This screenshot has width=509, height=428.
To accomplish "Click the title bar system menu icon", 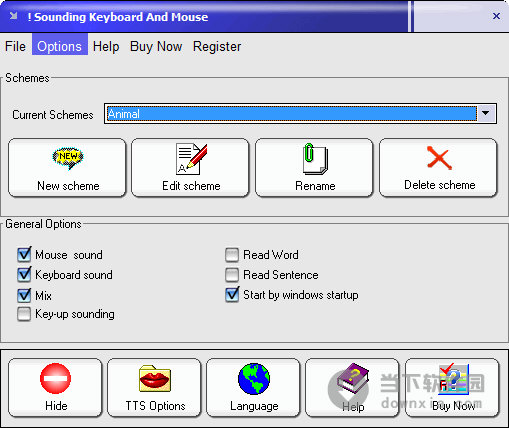I will 14,16.
